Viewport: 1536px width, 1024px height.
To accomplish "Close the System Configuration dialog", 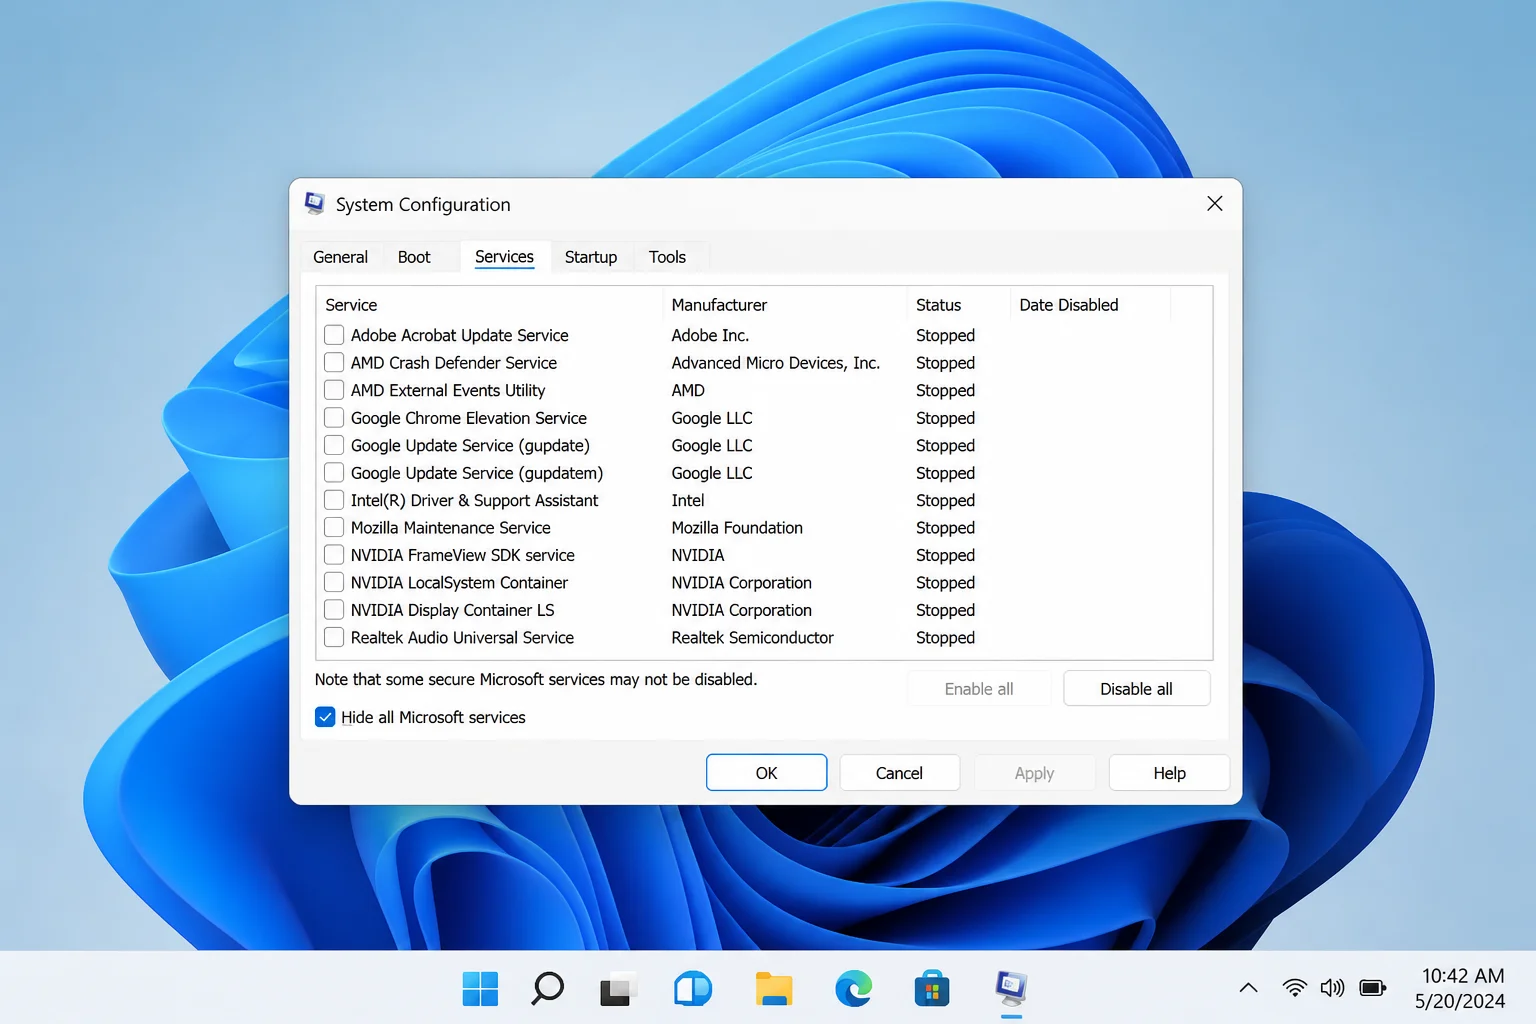I will coord(1215,204).
